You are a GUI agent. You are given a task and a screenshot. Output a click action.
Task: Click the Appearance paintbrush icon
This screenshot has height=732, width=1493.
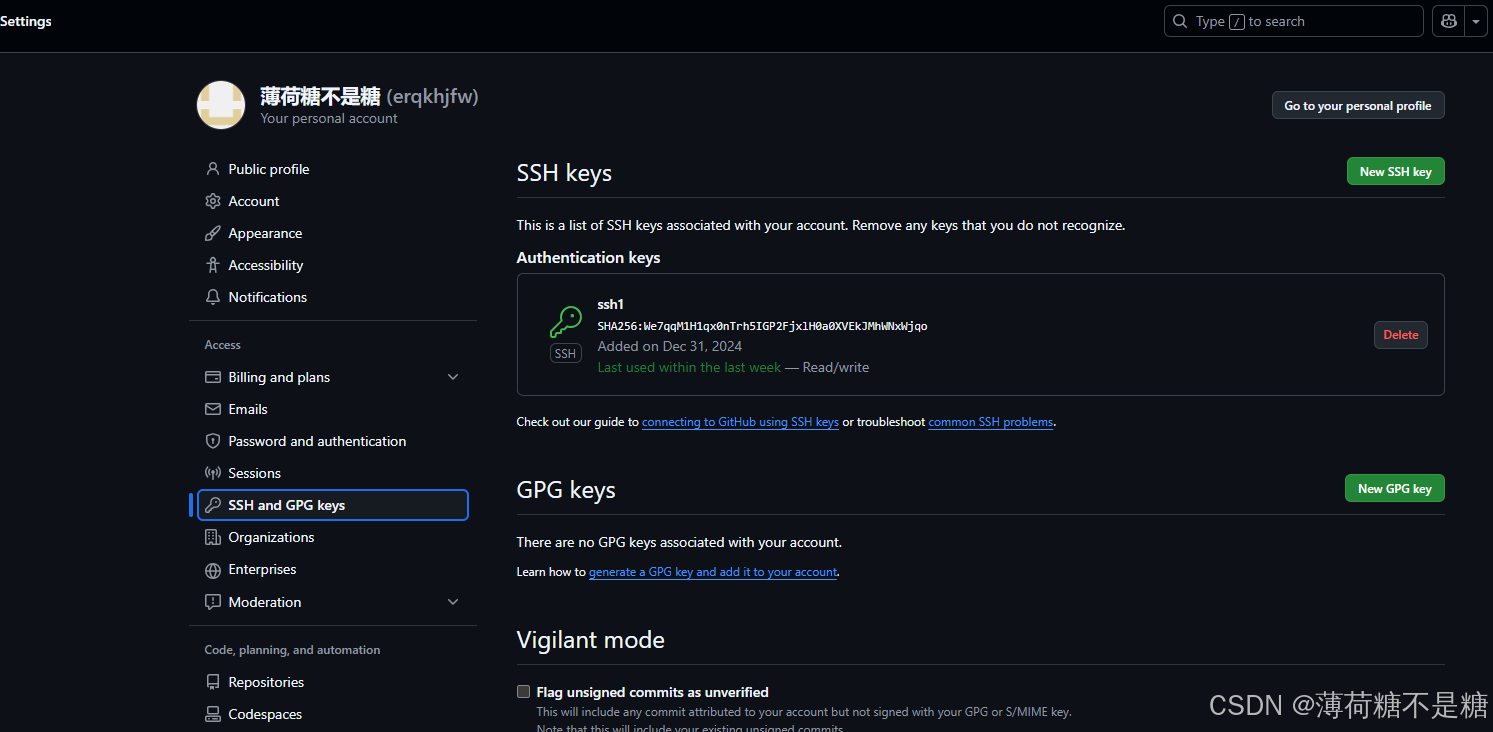pyautogui.click(x=212, y=233)
